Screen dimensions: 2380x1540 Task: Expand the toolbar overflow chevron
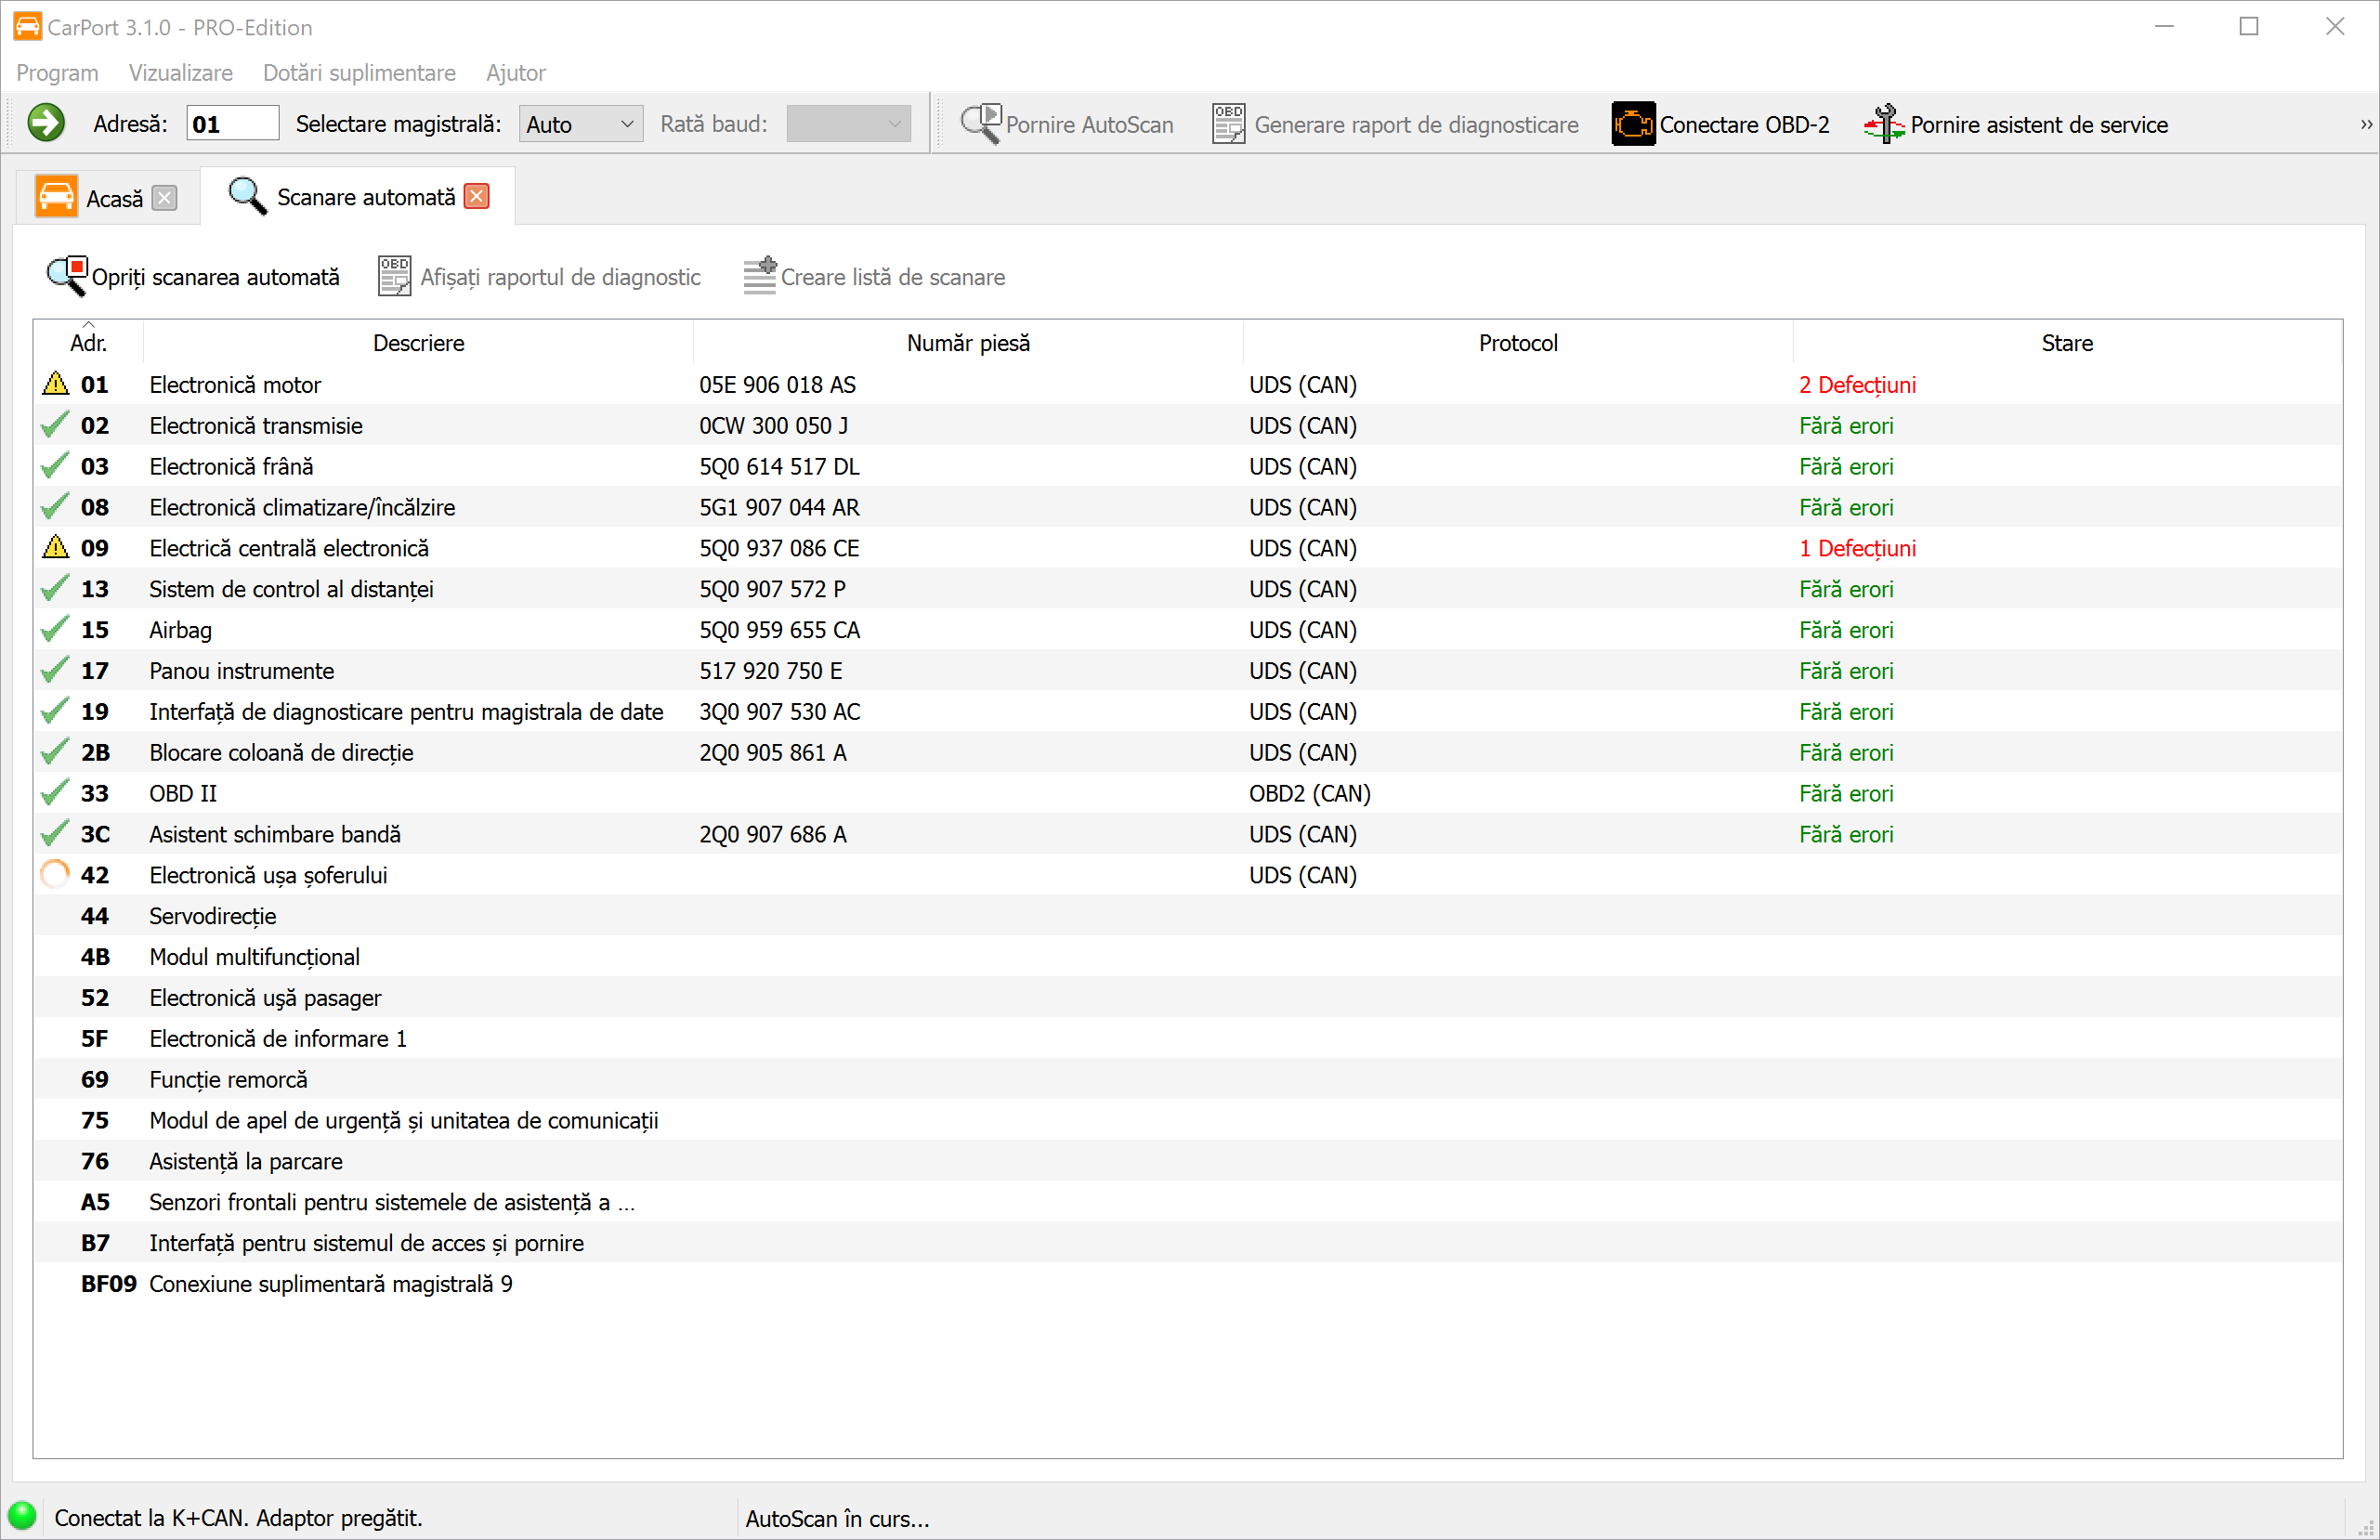coord(2365,124)
